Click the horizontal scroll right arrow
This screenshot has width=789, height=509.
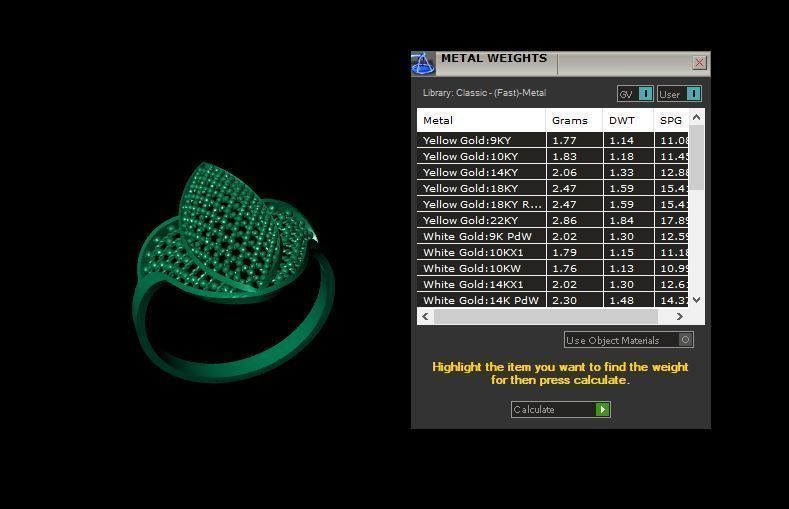[x=680, y=316]
